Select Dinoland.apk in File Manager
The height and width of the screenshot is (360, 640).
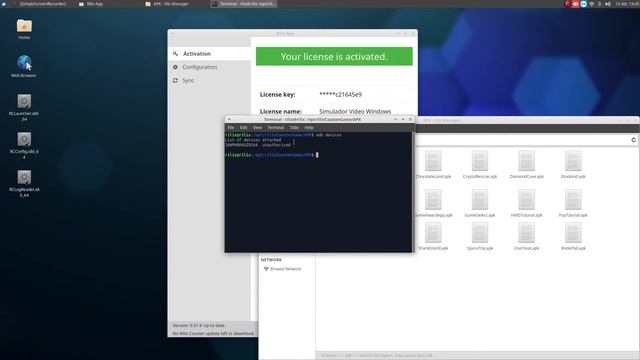[573, 165]
